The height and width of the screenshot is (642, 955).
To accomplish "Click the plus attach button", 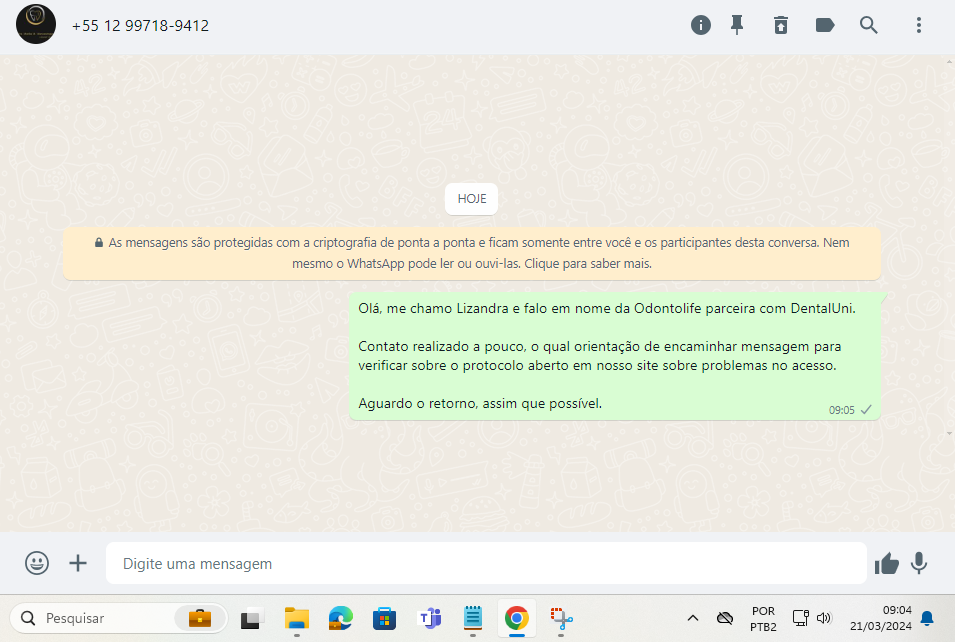I will pos(78,563).
